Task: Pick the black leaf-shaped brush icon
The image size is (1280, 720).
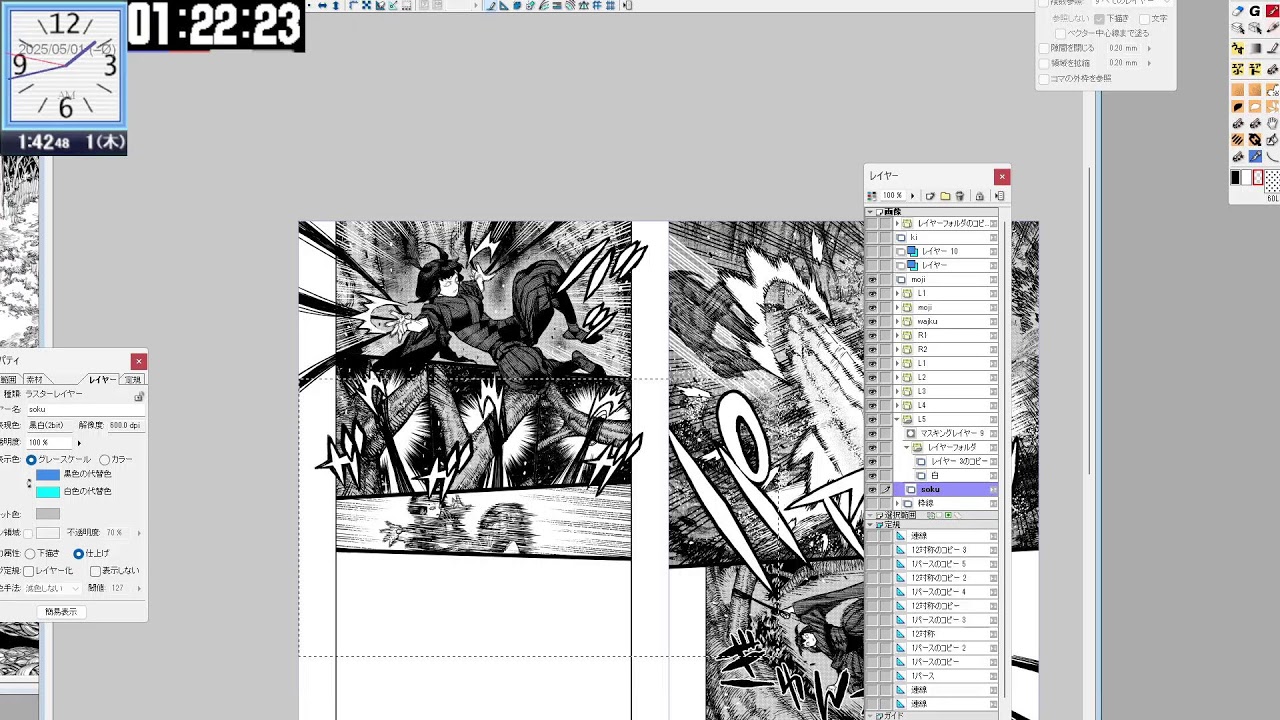Action: point(1238,106)
